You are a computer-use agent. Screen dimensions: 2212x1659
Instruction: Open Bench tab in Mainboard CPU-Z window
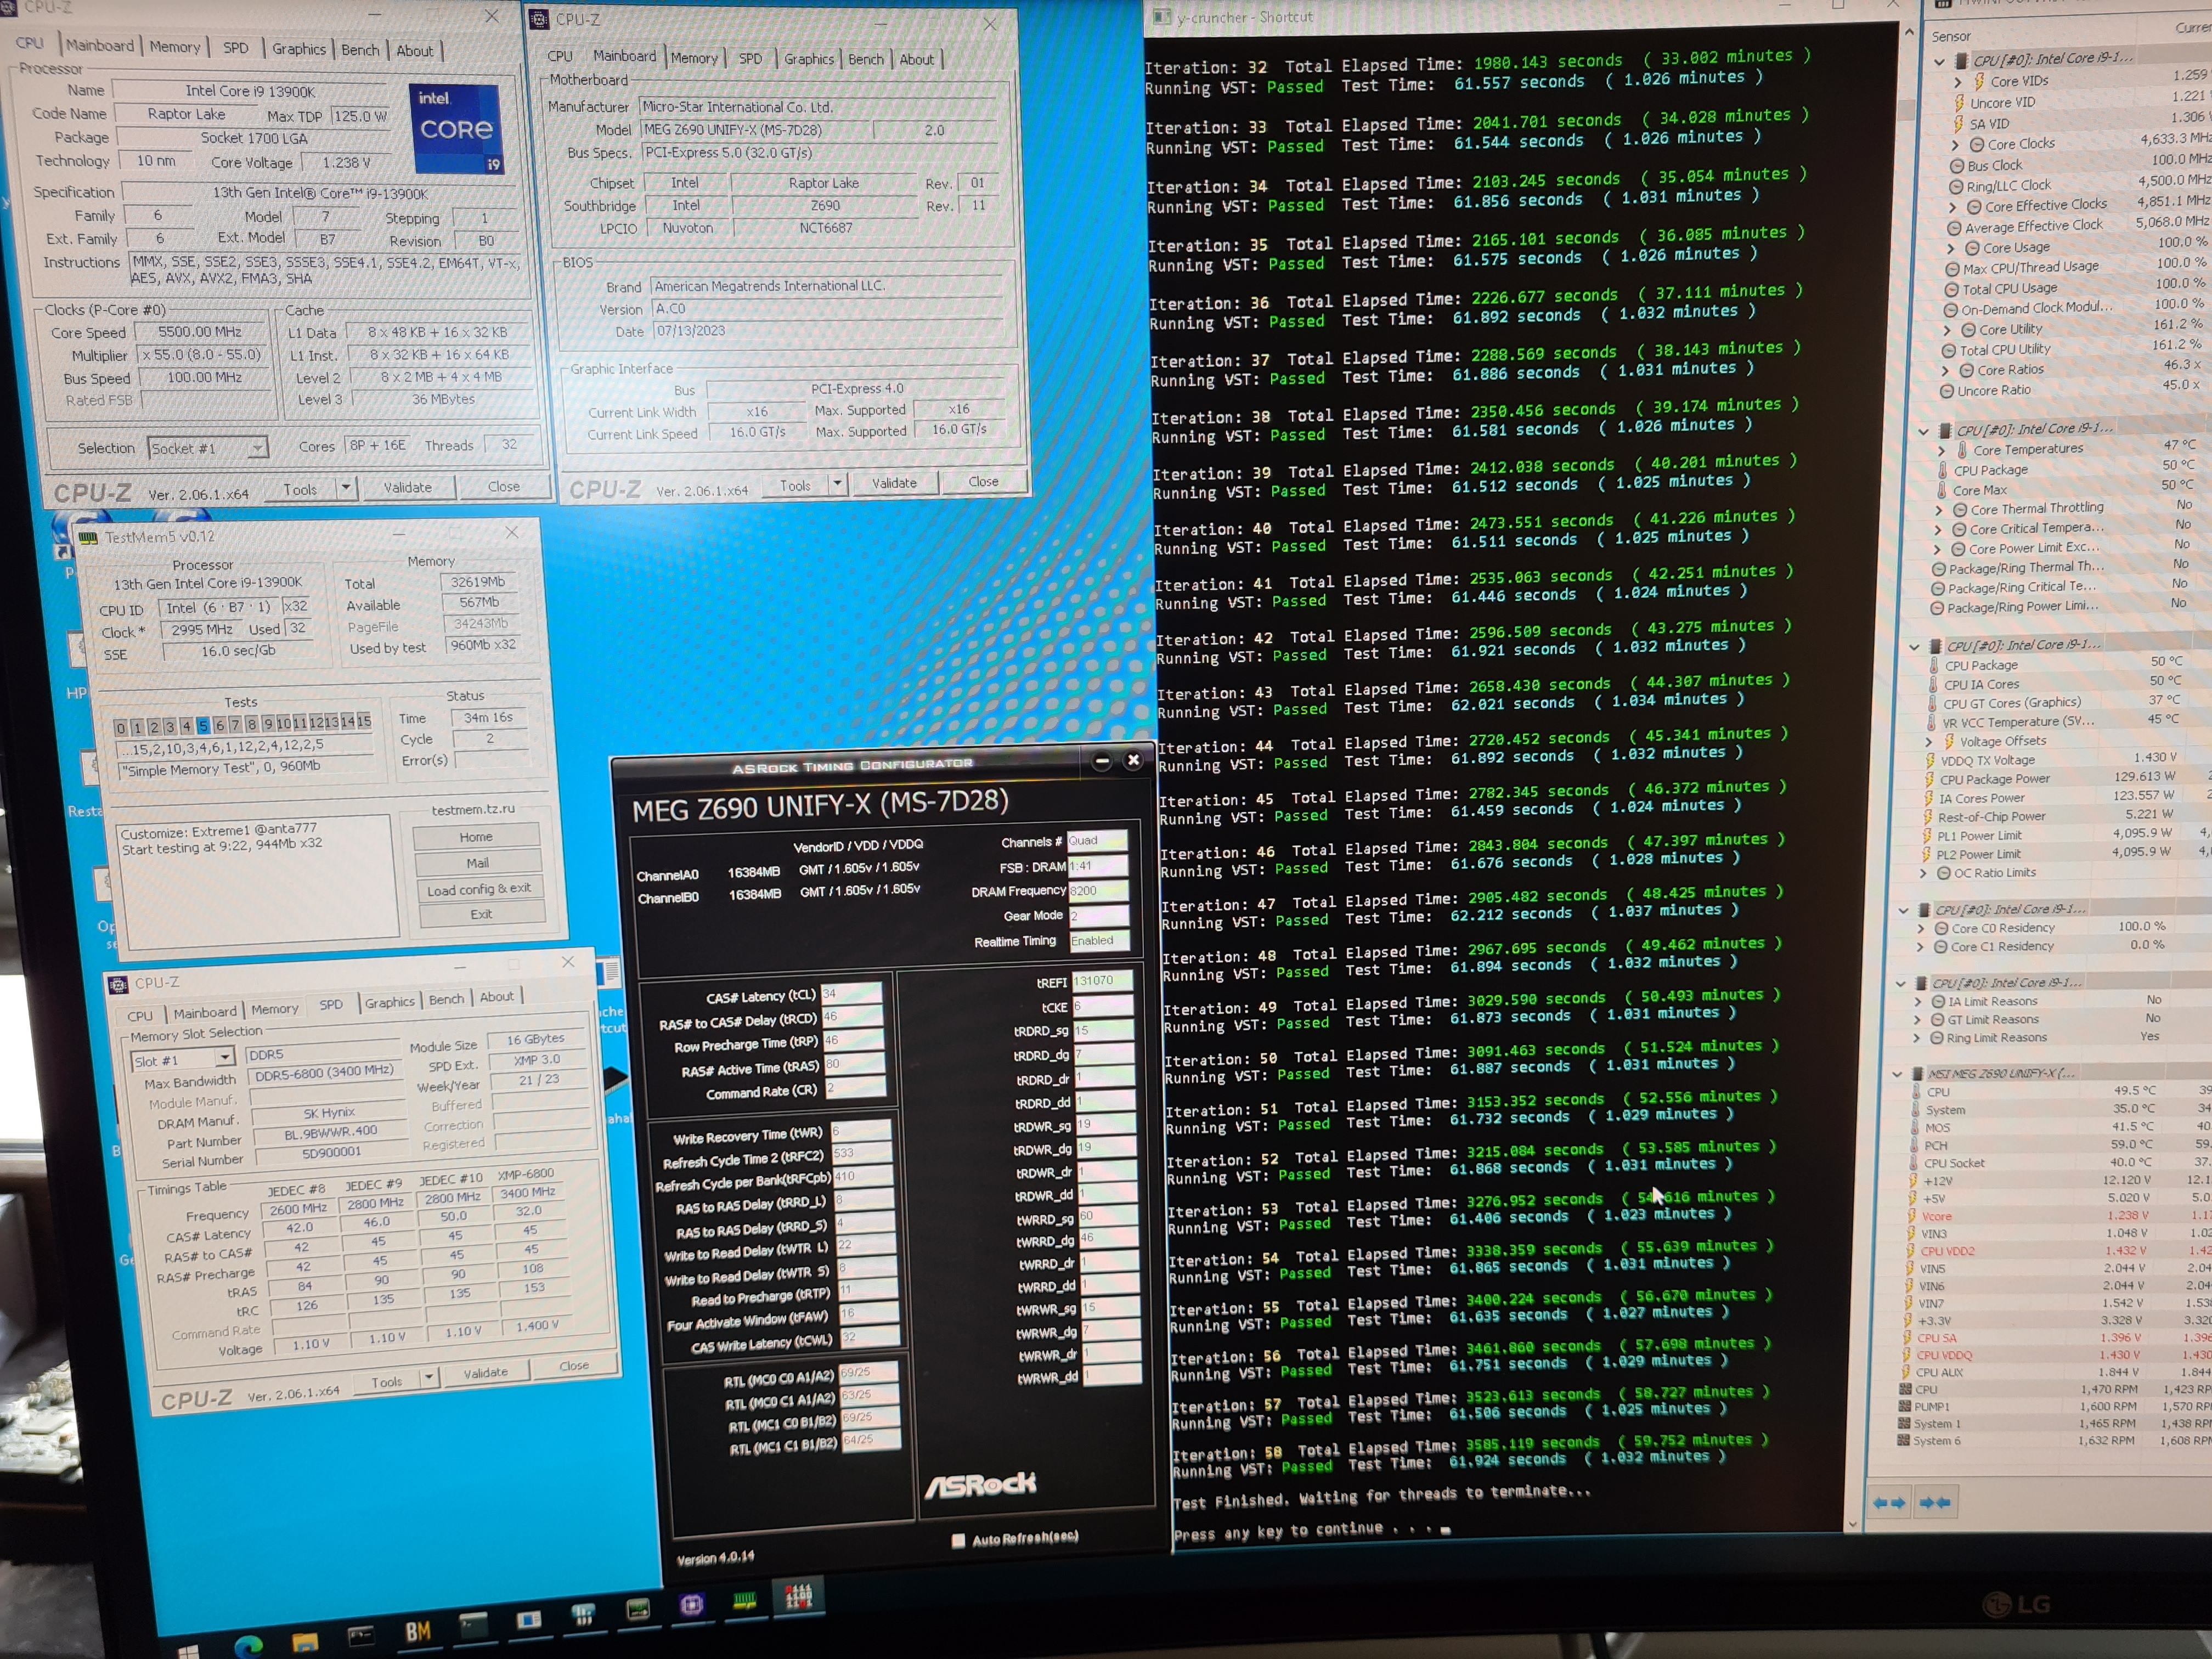[865, 60]
